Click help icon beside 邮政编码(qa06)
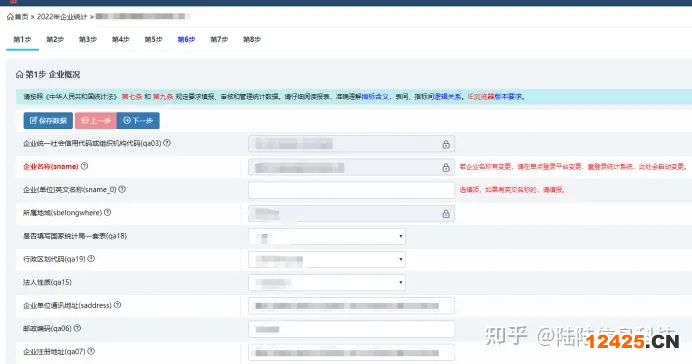Image resolution: width=692 pixels, height=364 pixels. [77, 328]
